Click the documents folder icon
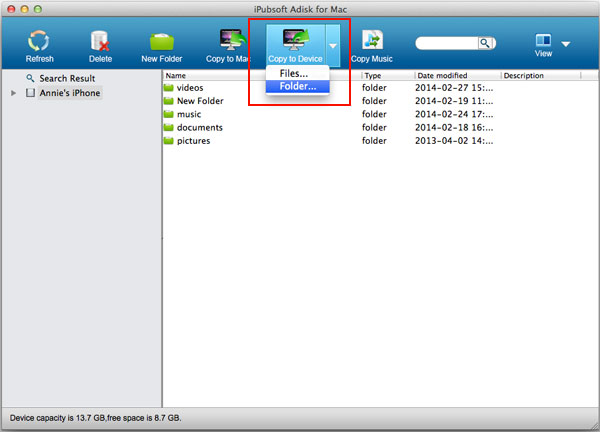Image resolution: width=600 pixels, height=432 pixels. [x=169, y=127]
